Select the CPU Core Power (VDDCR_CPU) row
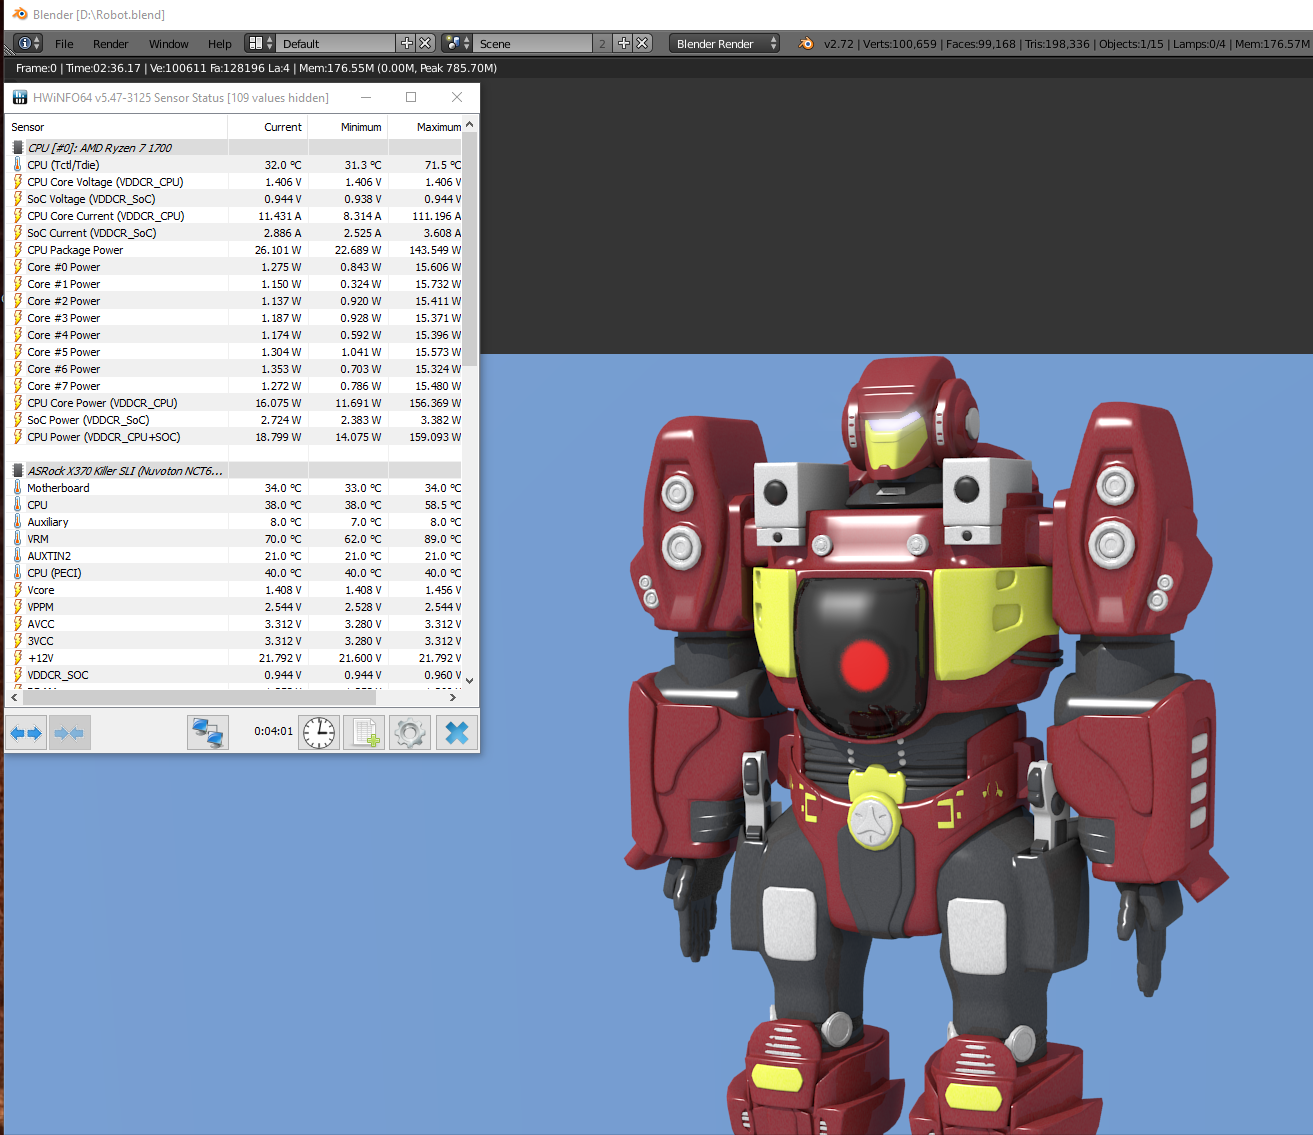 (235, 403)
